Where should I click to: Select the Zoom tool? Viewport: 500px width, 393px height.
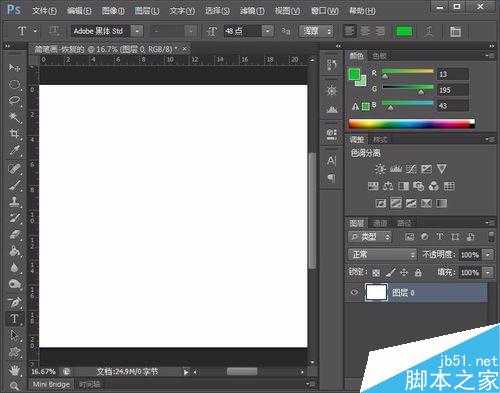(x=14, y=386)
